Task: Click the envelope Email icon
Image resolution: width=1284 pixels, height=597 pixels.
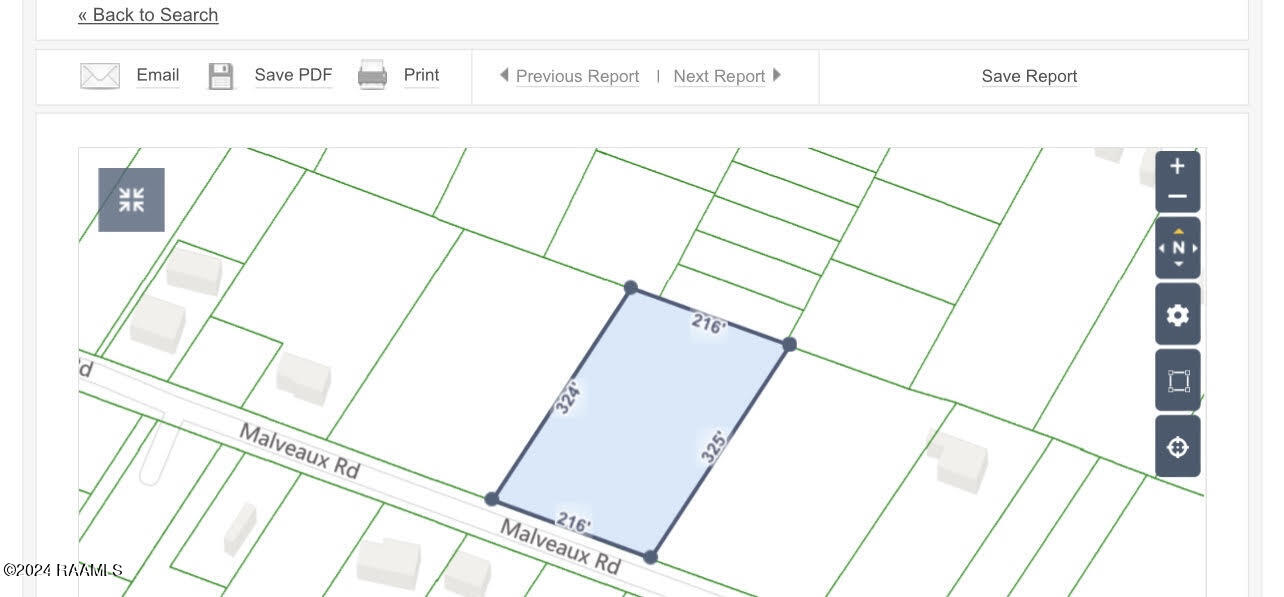Action: pos(100,76)
